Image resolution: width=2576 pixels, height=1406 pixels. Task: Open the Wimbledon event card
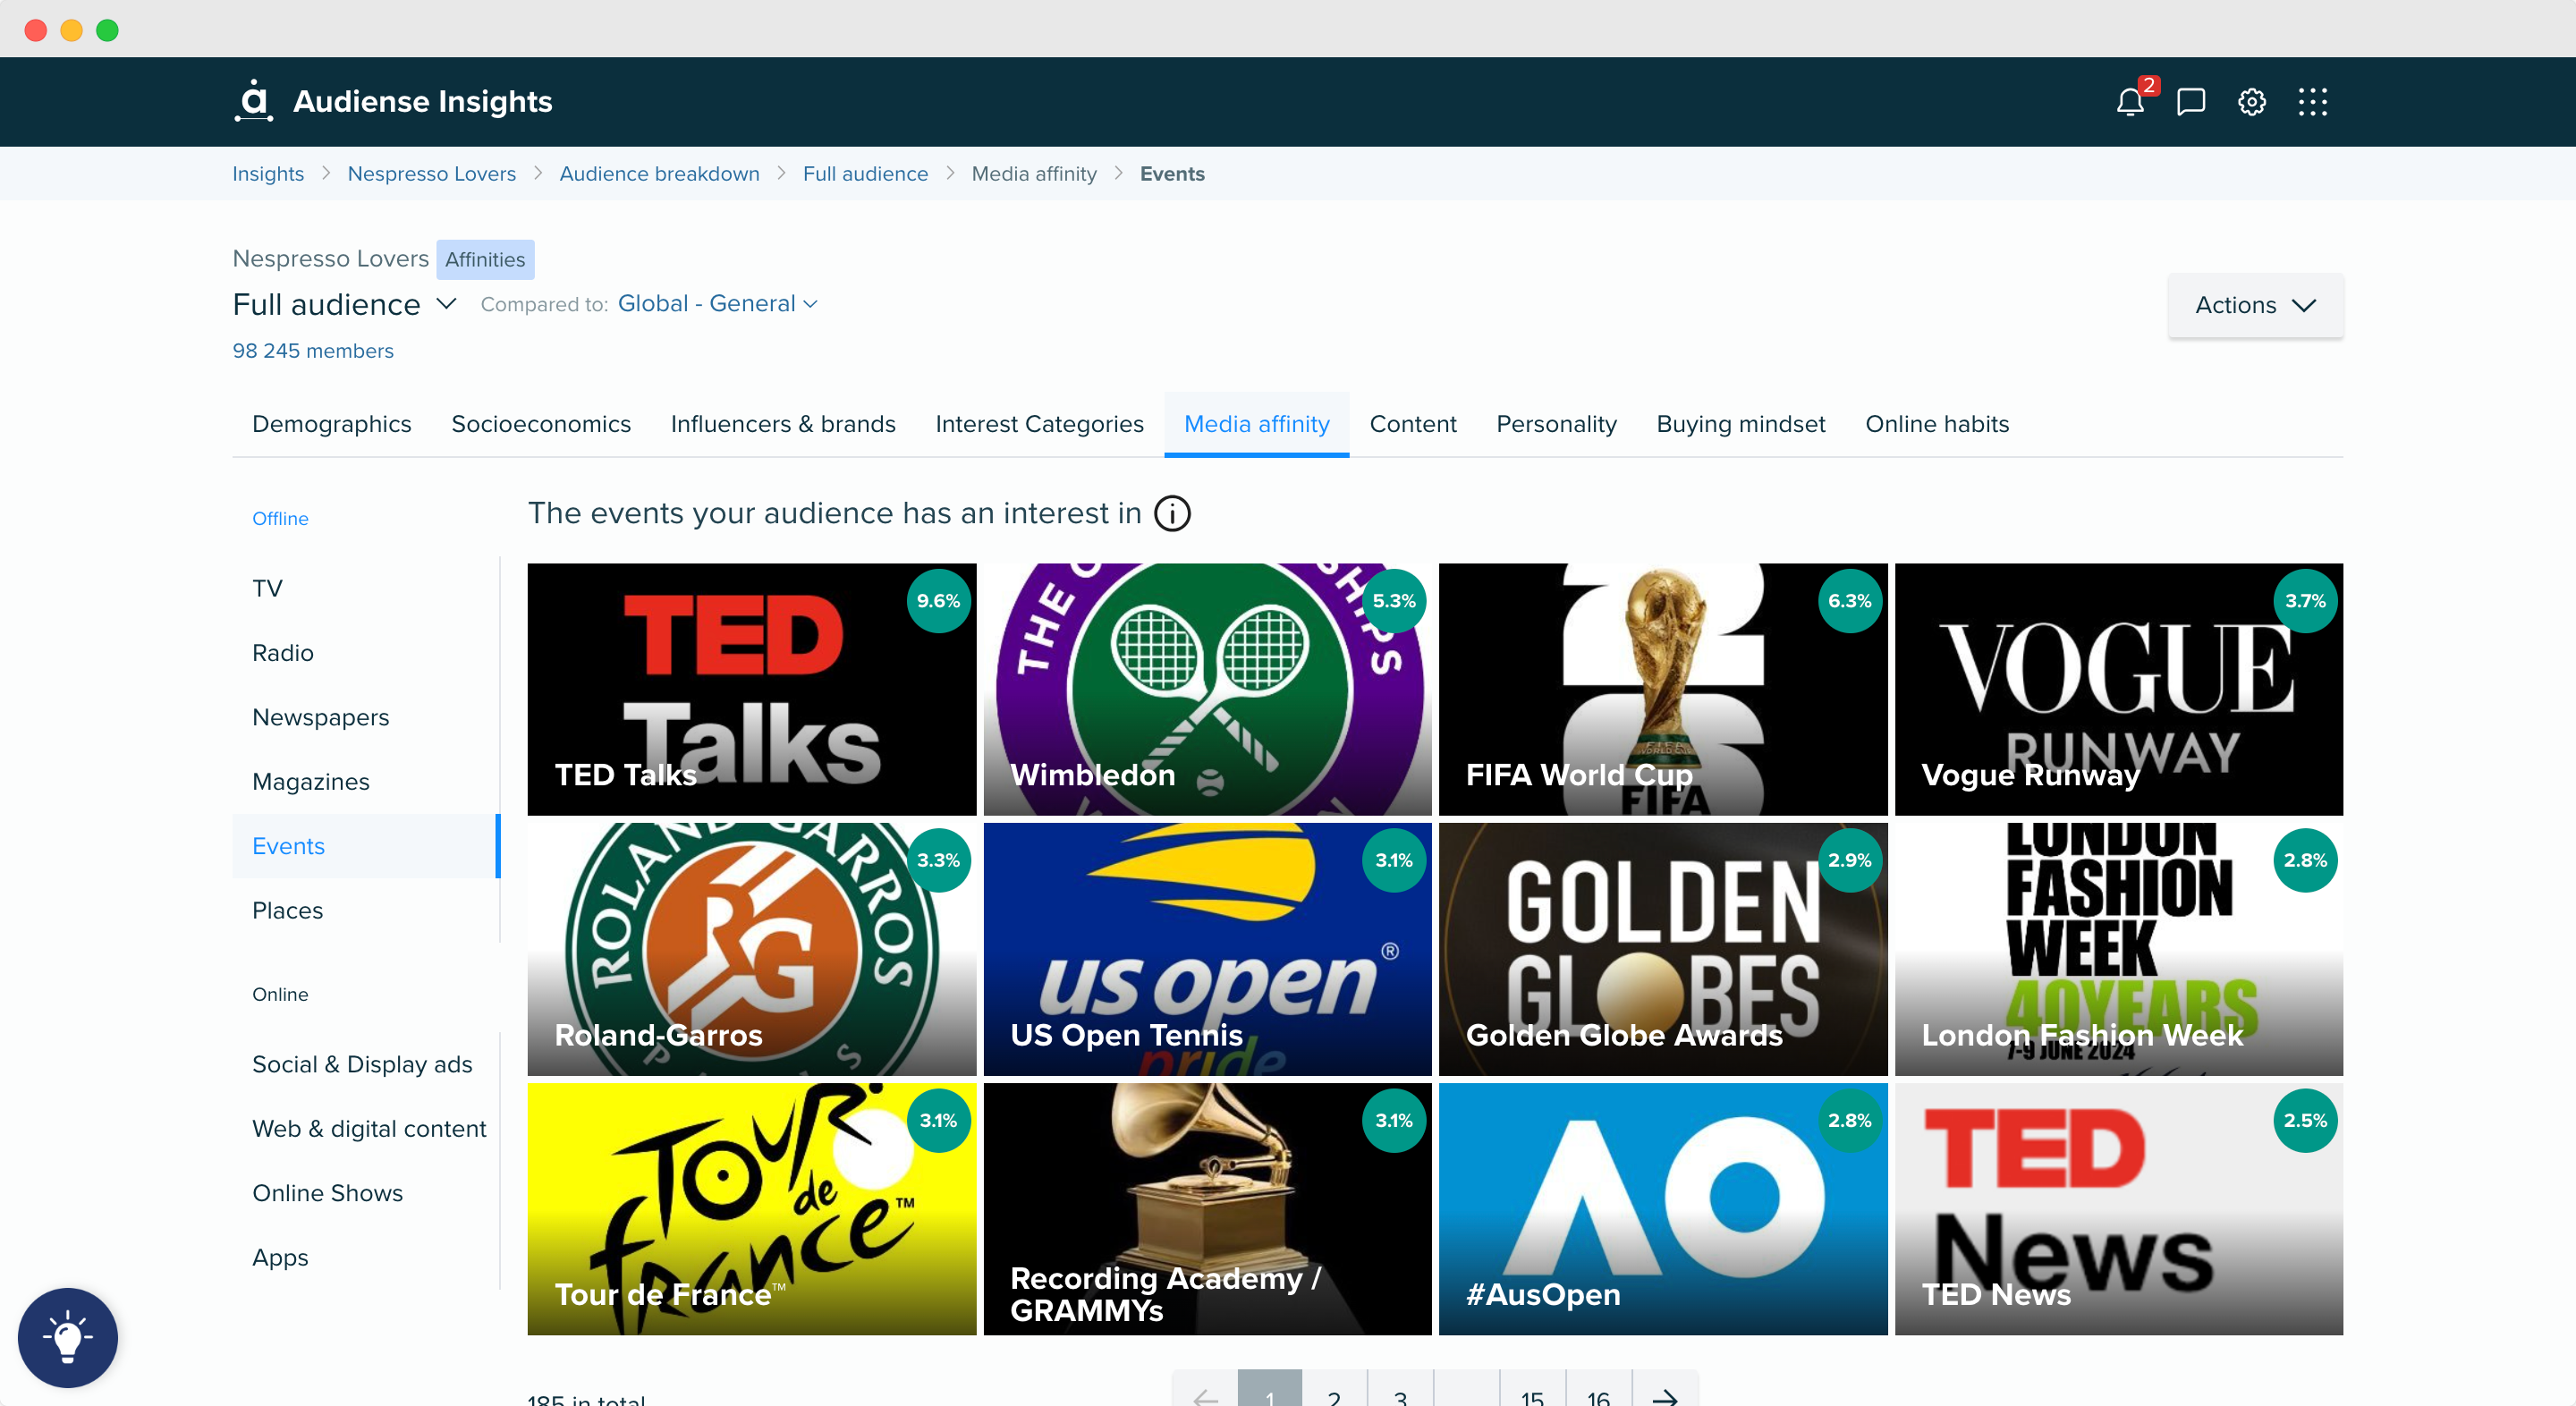coord(1207,689)
